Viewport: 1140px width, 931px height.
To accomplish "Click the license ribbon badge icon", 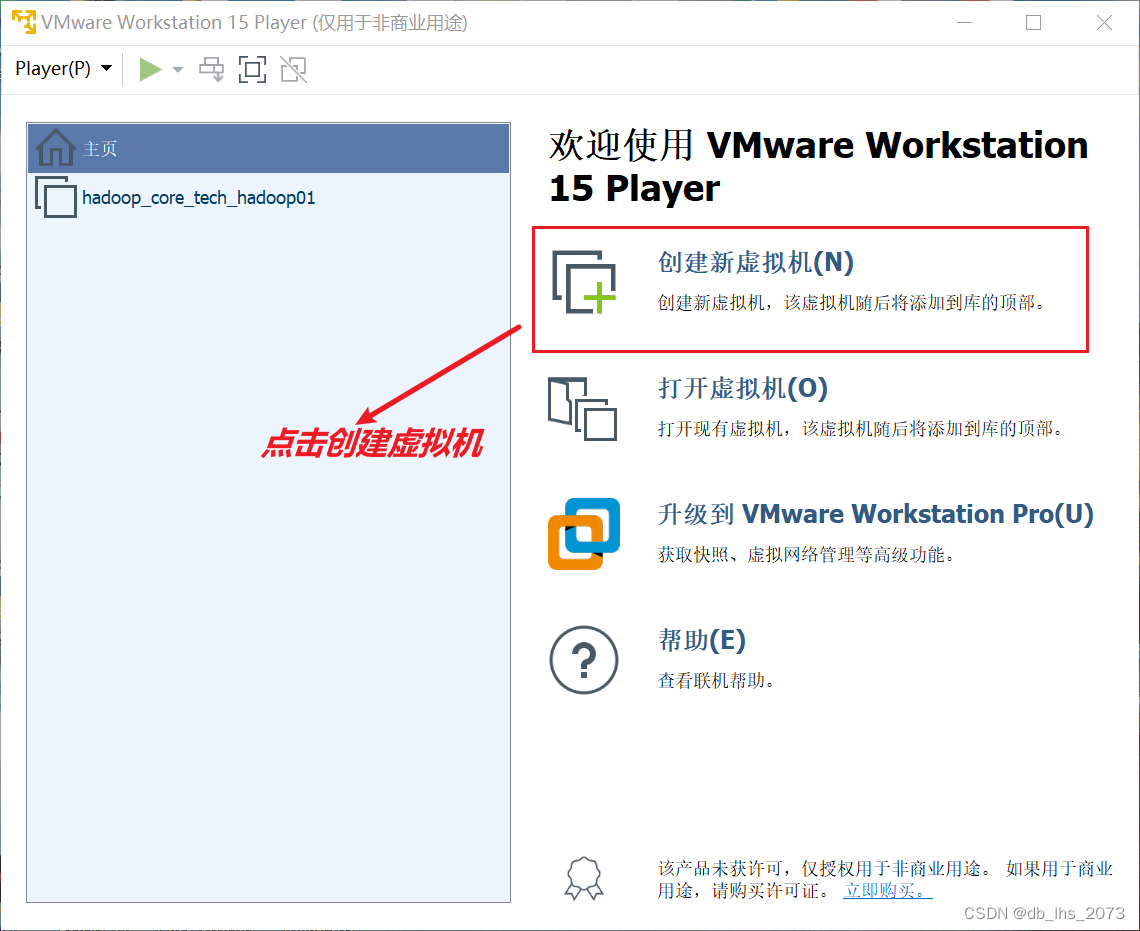I will tap(585, 879).
